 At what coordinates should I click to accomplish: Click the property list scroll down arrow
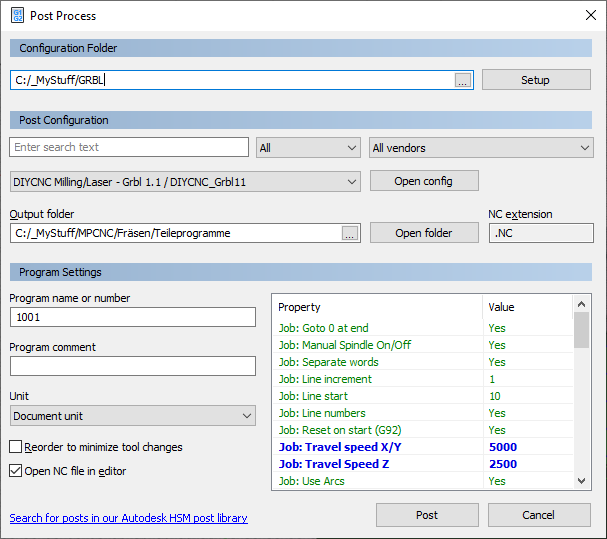[x=581, y=481]
